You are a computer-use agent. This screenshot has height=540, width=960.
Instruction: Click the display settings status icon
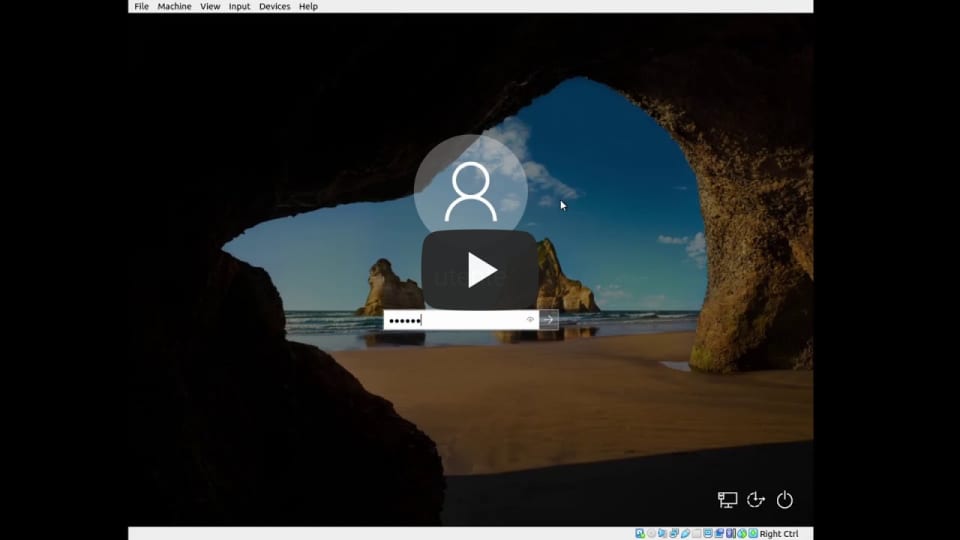tap(707, 533)
